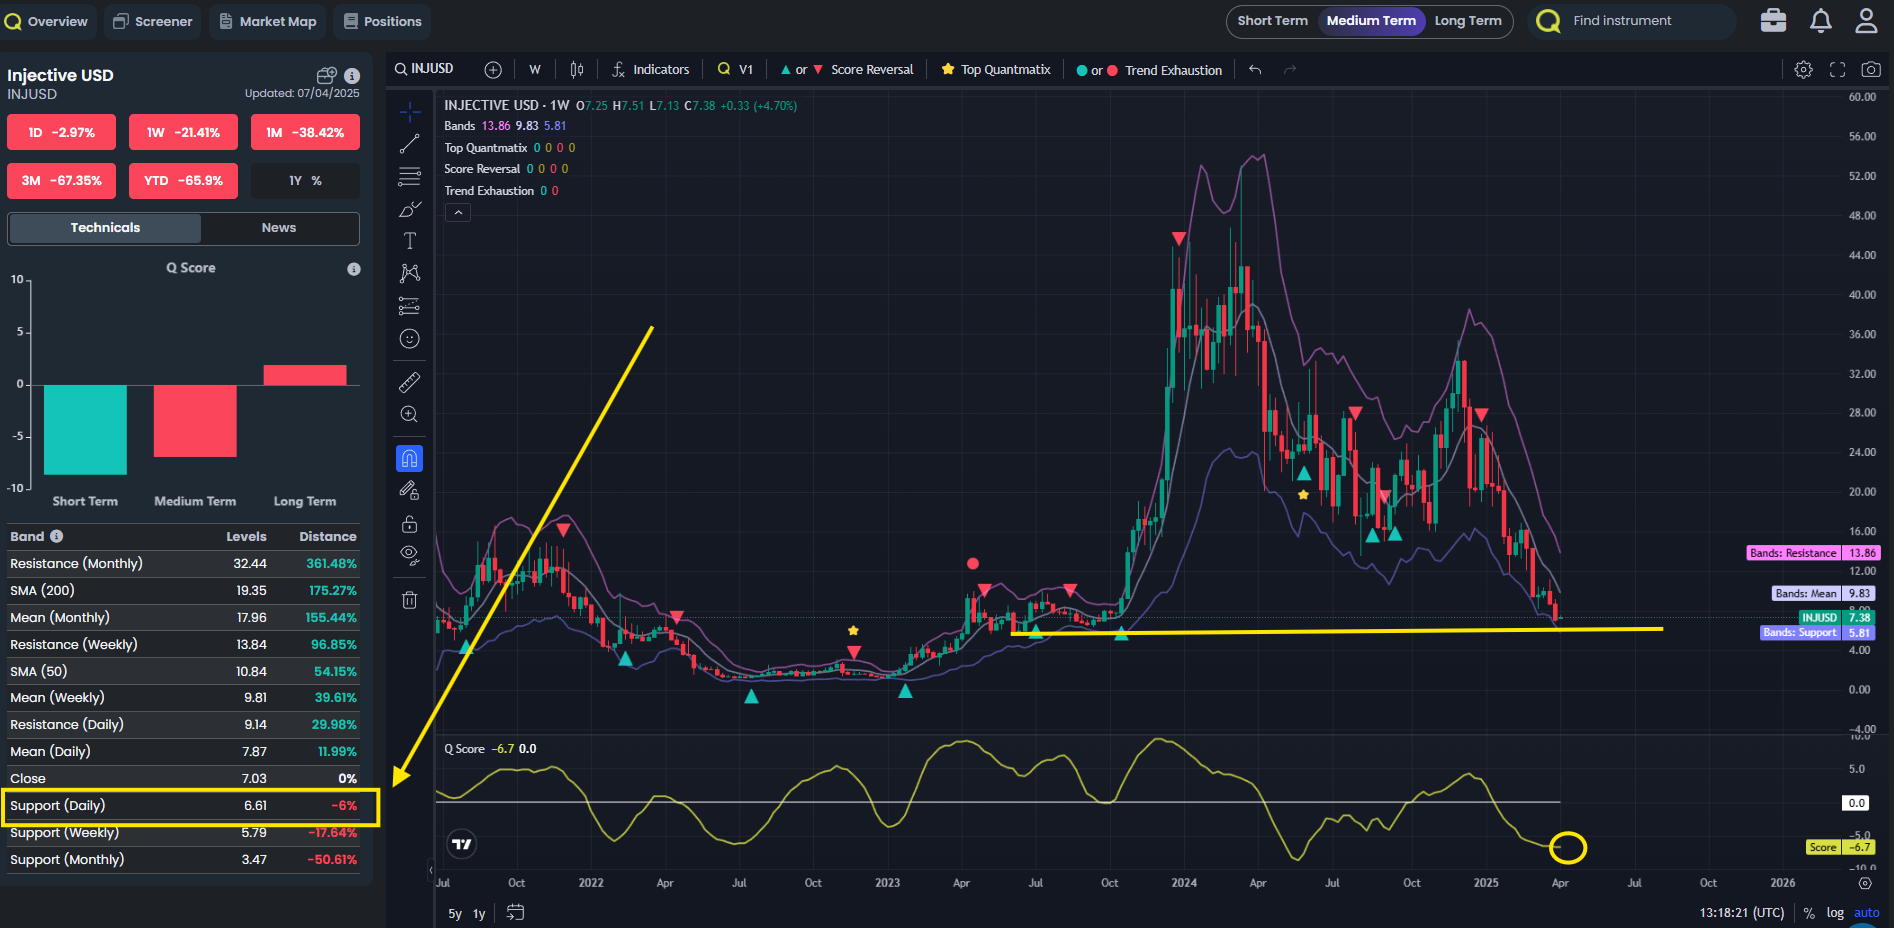Select the 3M -67.35% performance button
Image resolution: width=1894 pixels, height=928 pixels.
(61, 181)
